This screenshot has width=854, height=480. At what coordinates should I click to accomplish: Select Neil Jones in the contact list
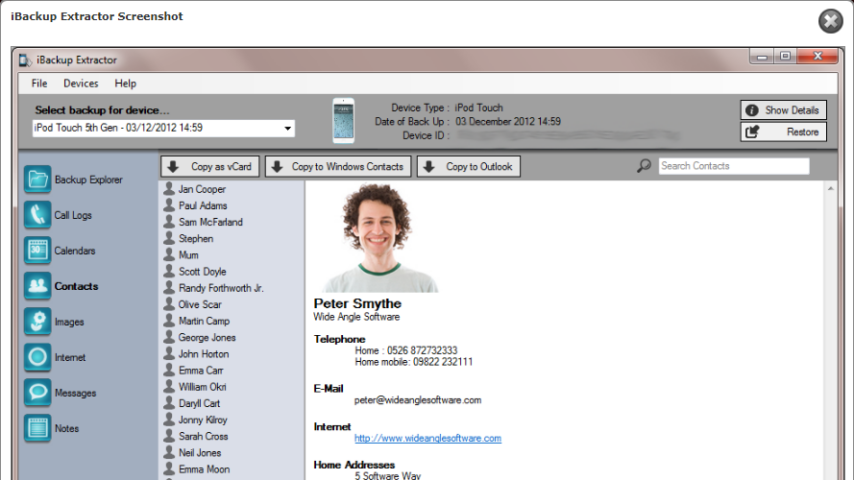(x=200, y=452)
